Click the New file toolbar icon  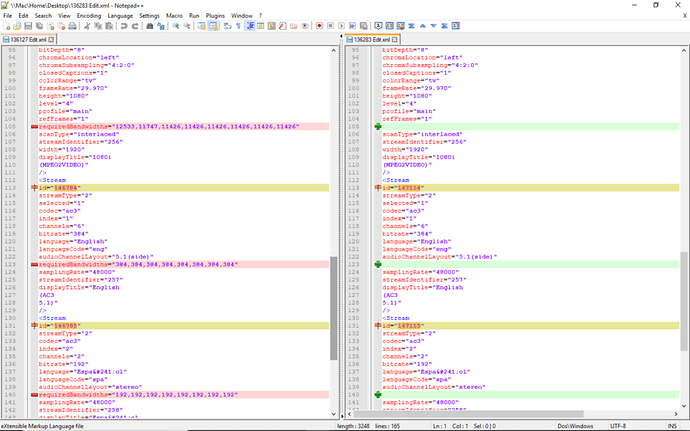point(8,27)
